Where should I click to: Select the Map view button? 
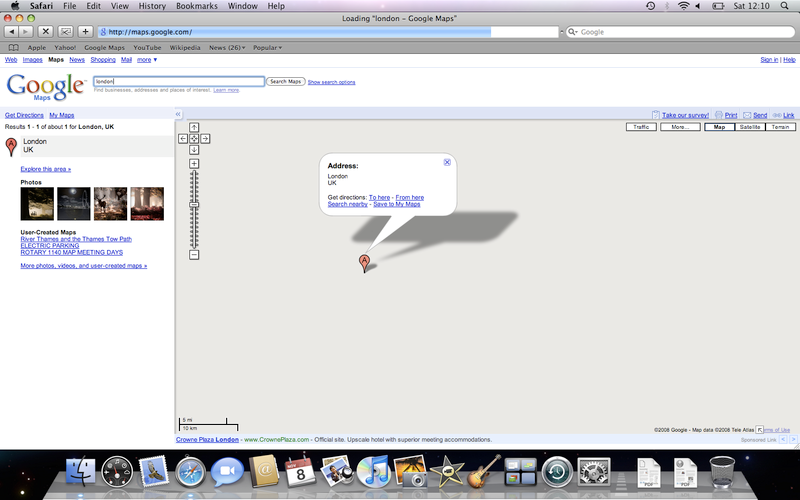pyautogui.click(x=719, y=127)
